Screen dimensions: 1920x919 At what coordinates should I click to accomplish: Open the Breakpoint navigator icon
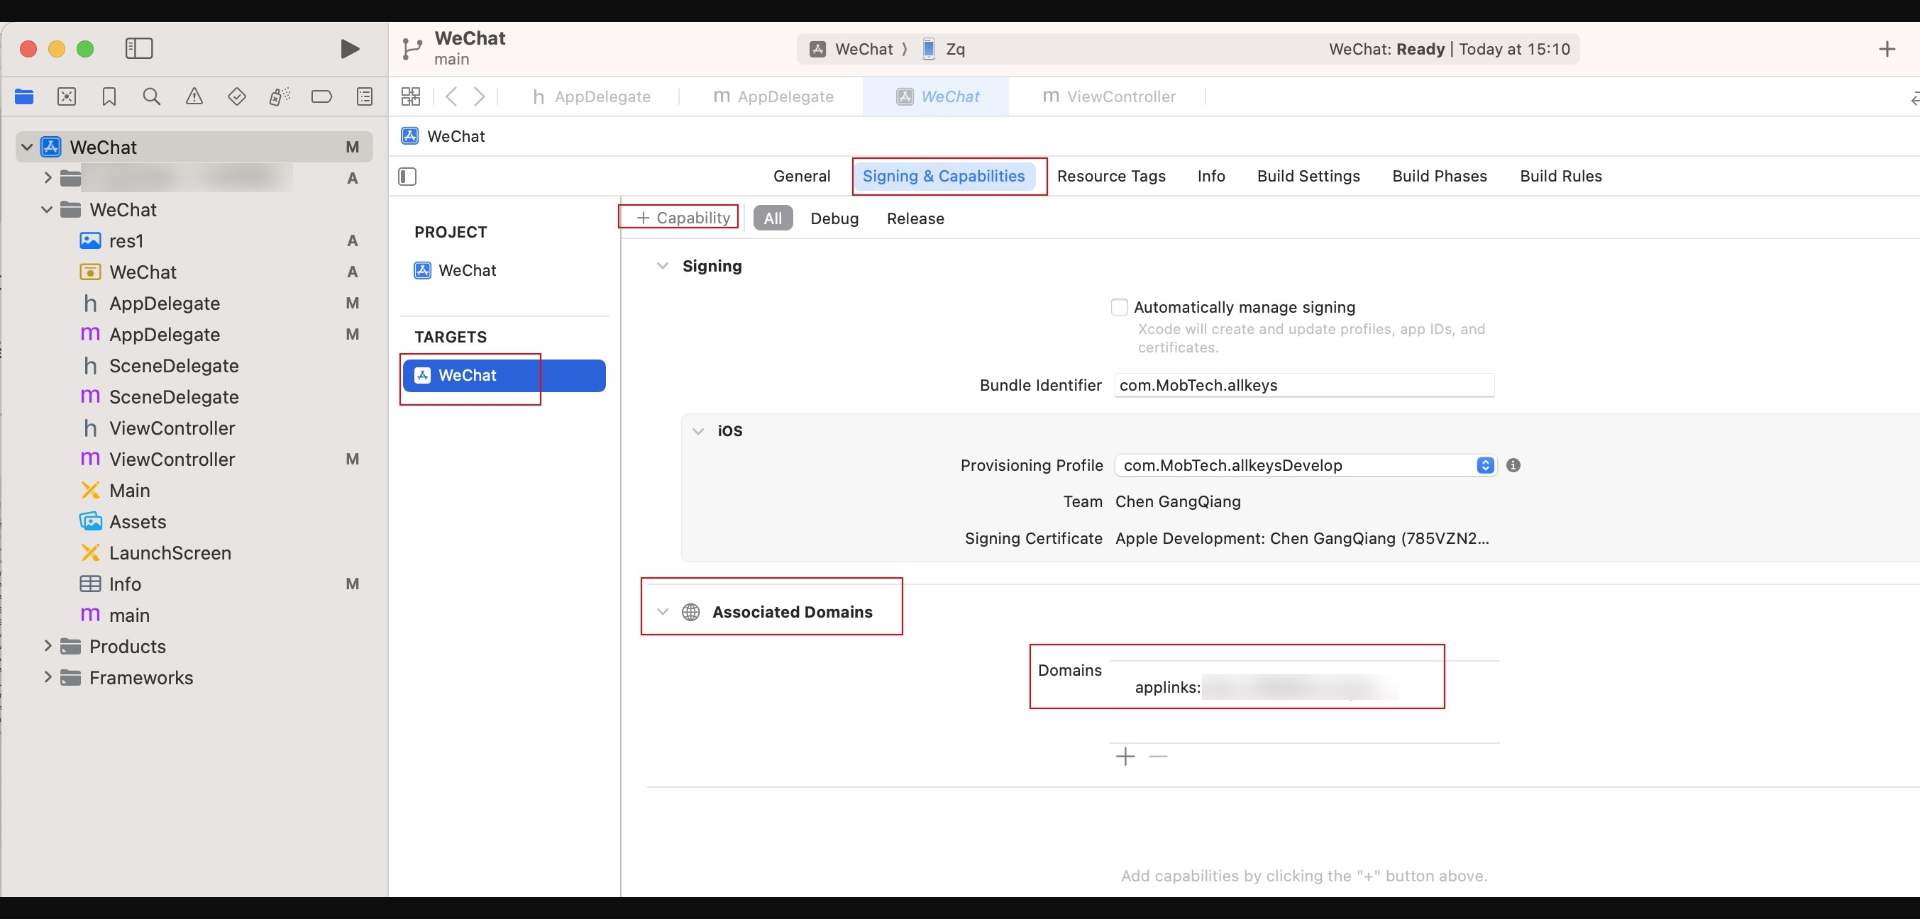322,97
